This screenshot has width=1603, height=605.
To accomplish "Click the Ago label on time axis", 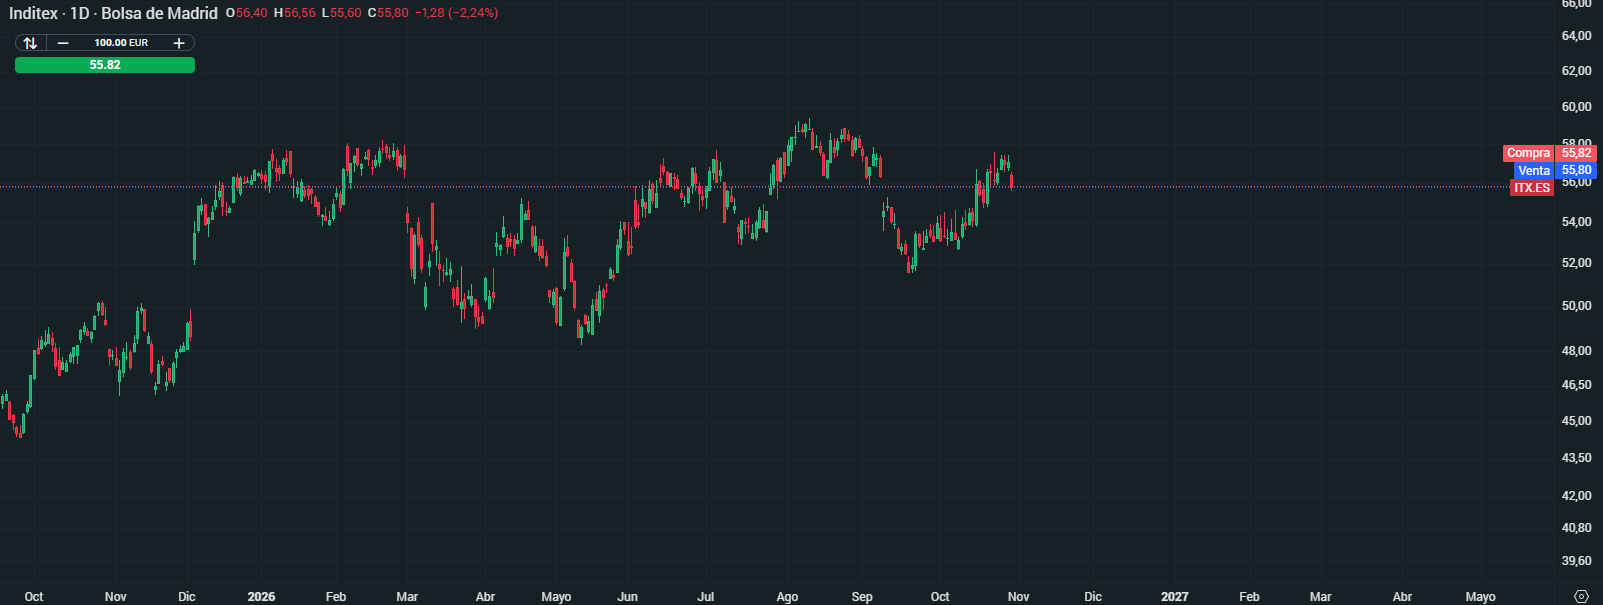I will pyautogui.click(x=787, y=597).
